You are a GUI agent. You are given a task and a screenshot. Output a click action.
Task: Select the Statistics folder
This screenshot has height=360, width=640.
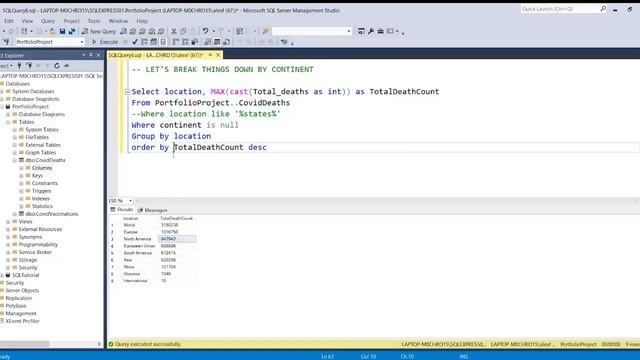click(42, 206)
